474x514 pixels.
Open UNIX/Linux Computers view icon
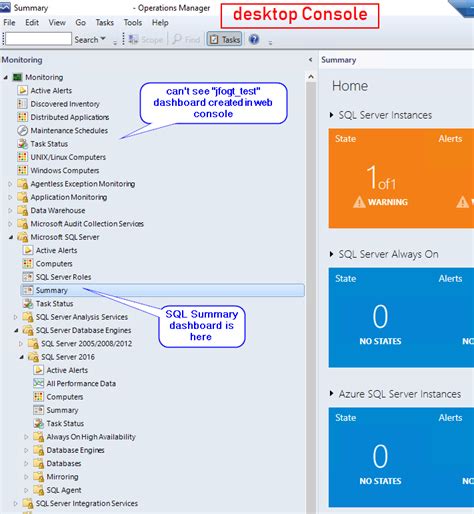click(x=22, y=157)
